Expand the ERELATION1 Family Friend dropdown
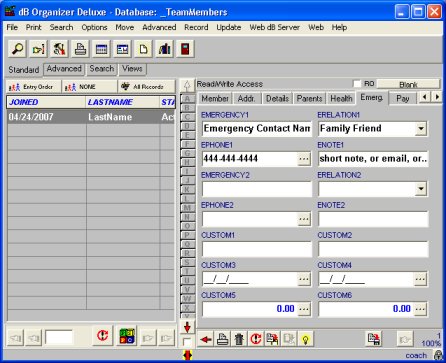This screenshot has width=446, height=363. 421,129
